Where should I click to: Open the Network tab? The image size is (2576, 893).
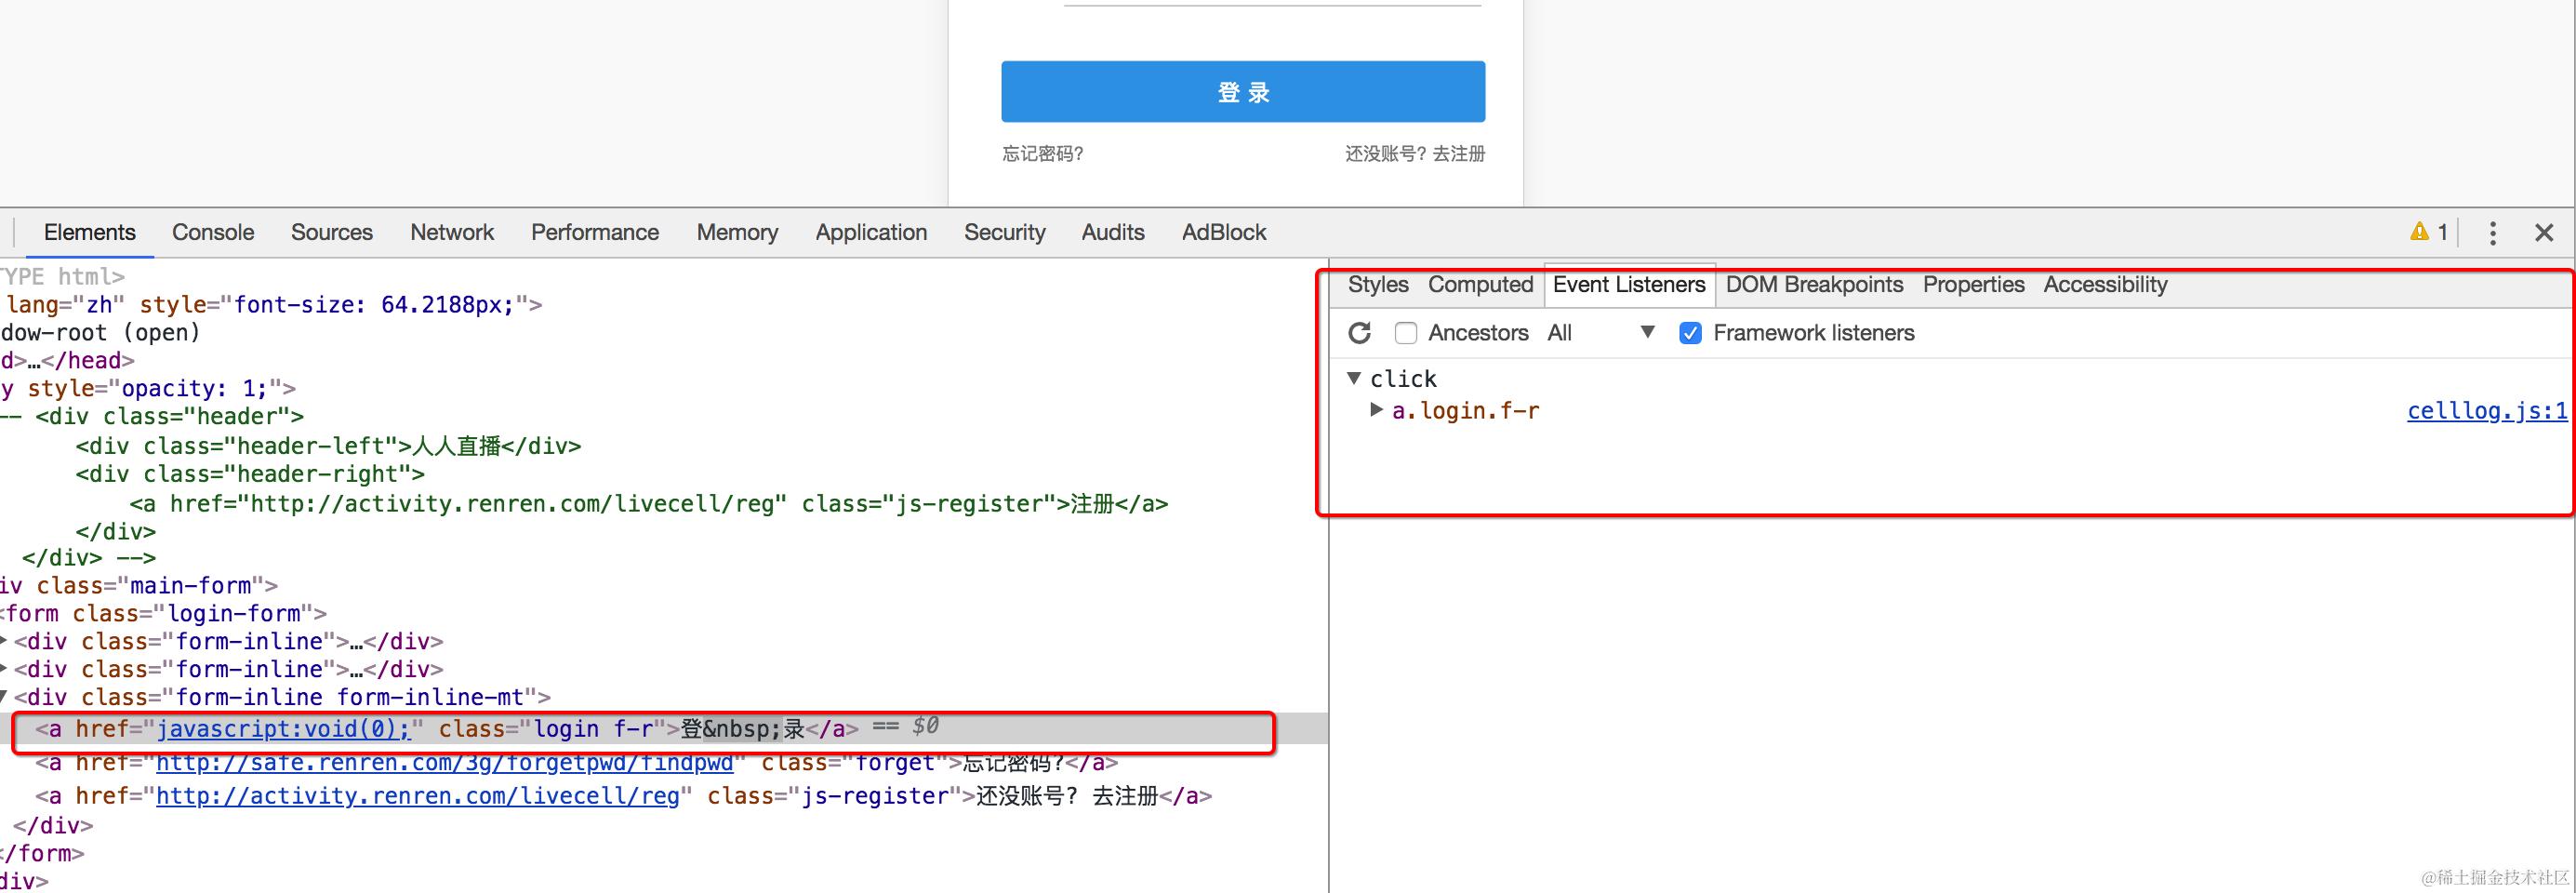coord(452,232)
